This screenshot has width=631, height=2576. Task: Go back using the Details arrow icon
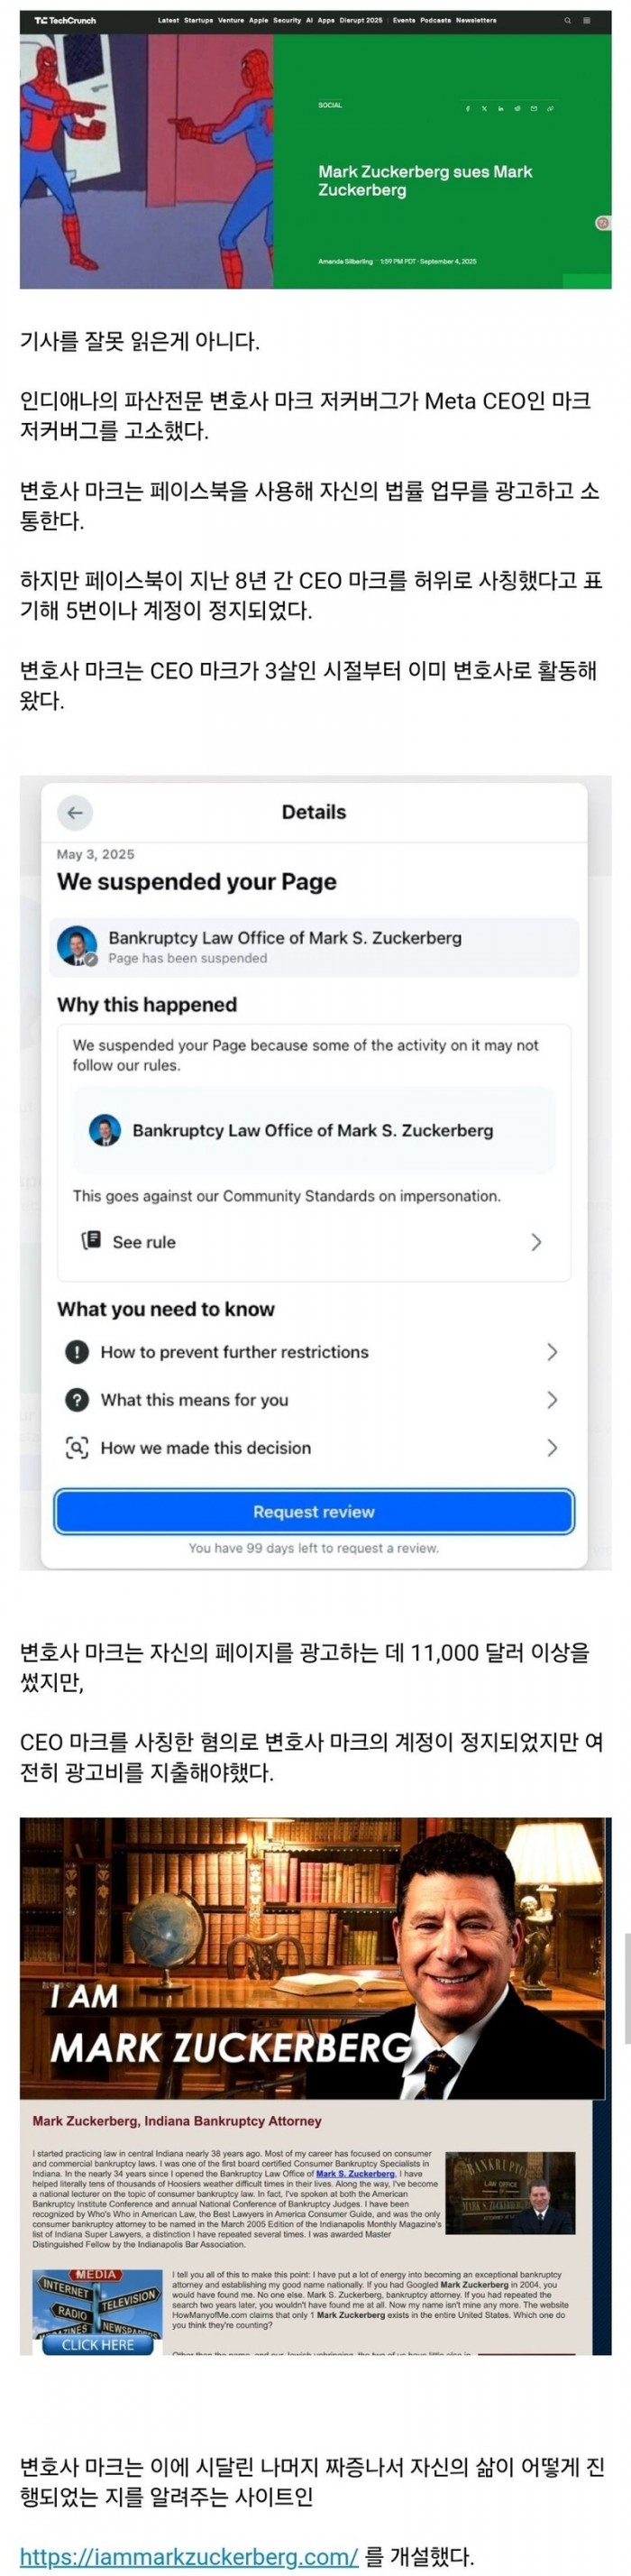click(75, 812)
